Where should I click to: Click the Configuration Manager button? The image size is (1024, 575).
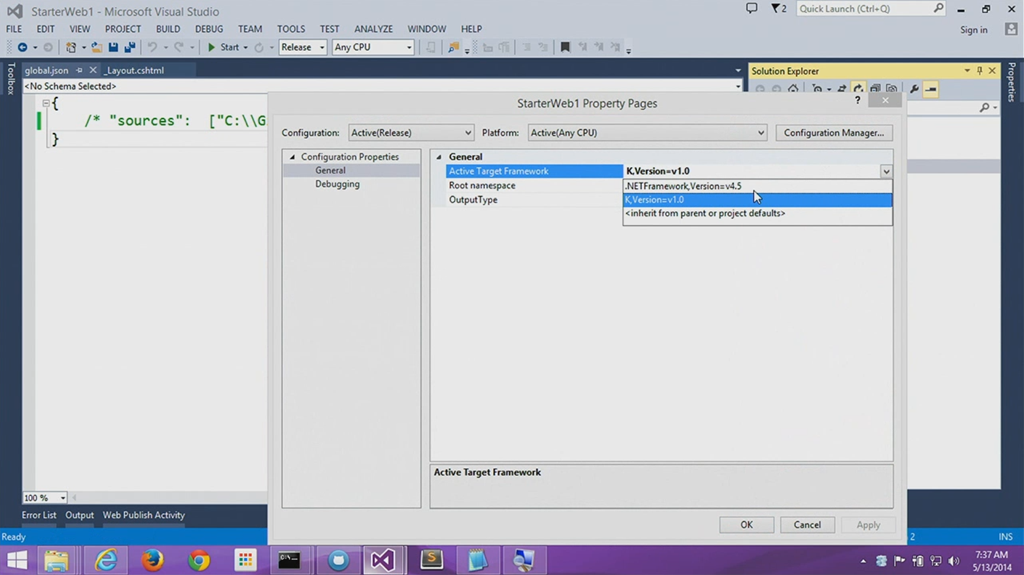click(x=833, y=133)
